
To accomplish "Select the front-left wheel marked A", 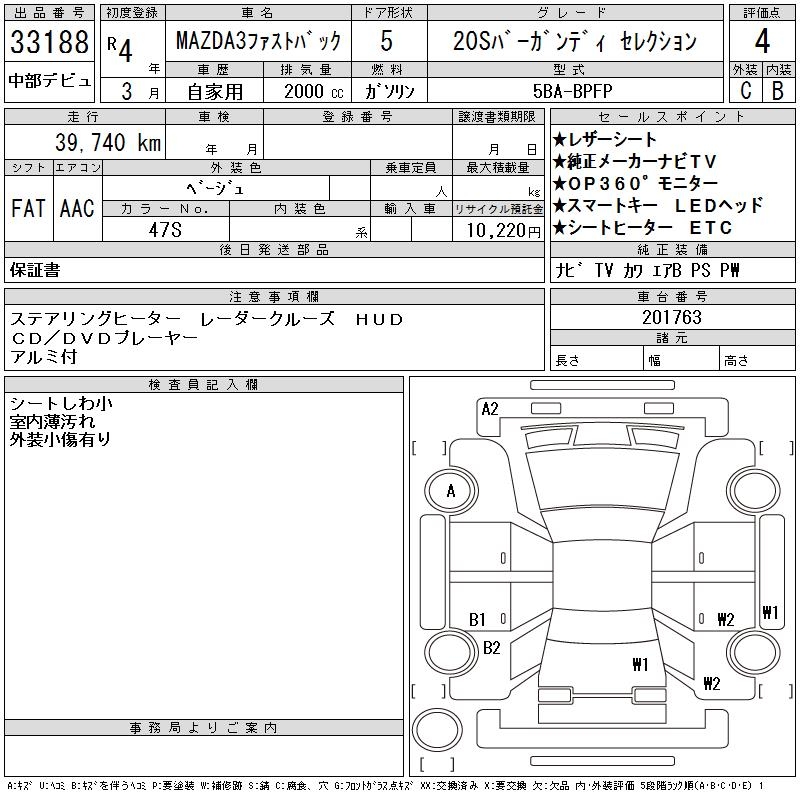I will 451,491.
